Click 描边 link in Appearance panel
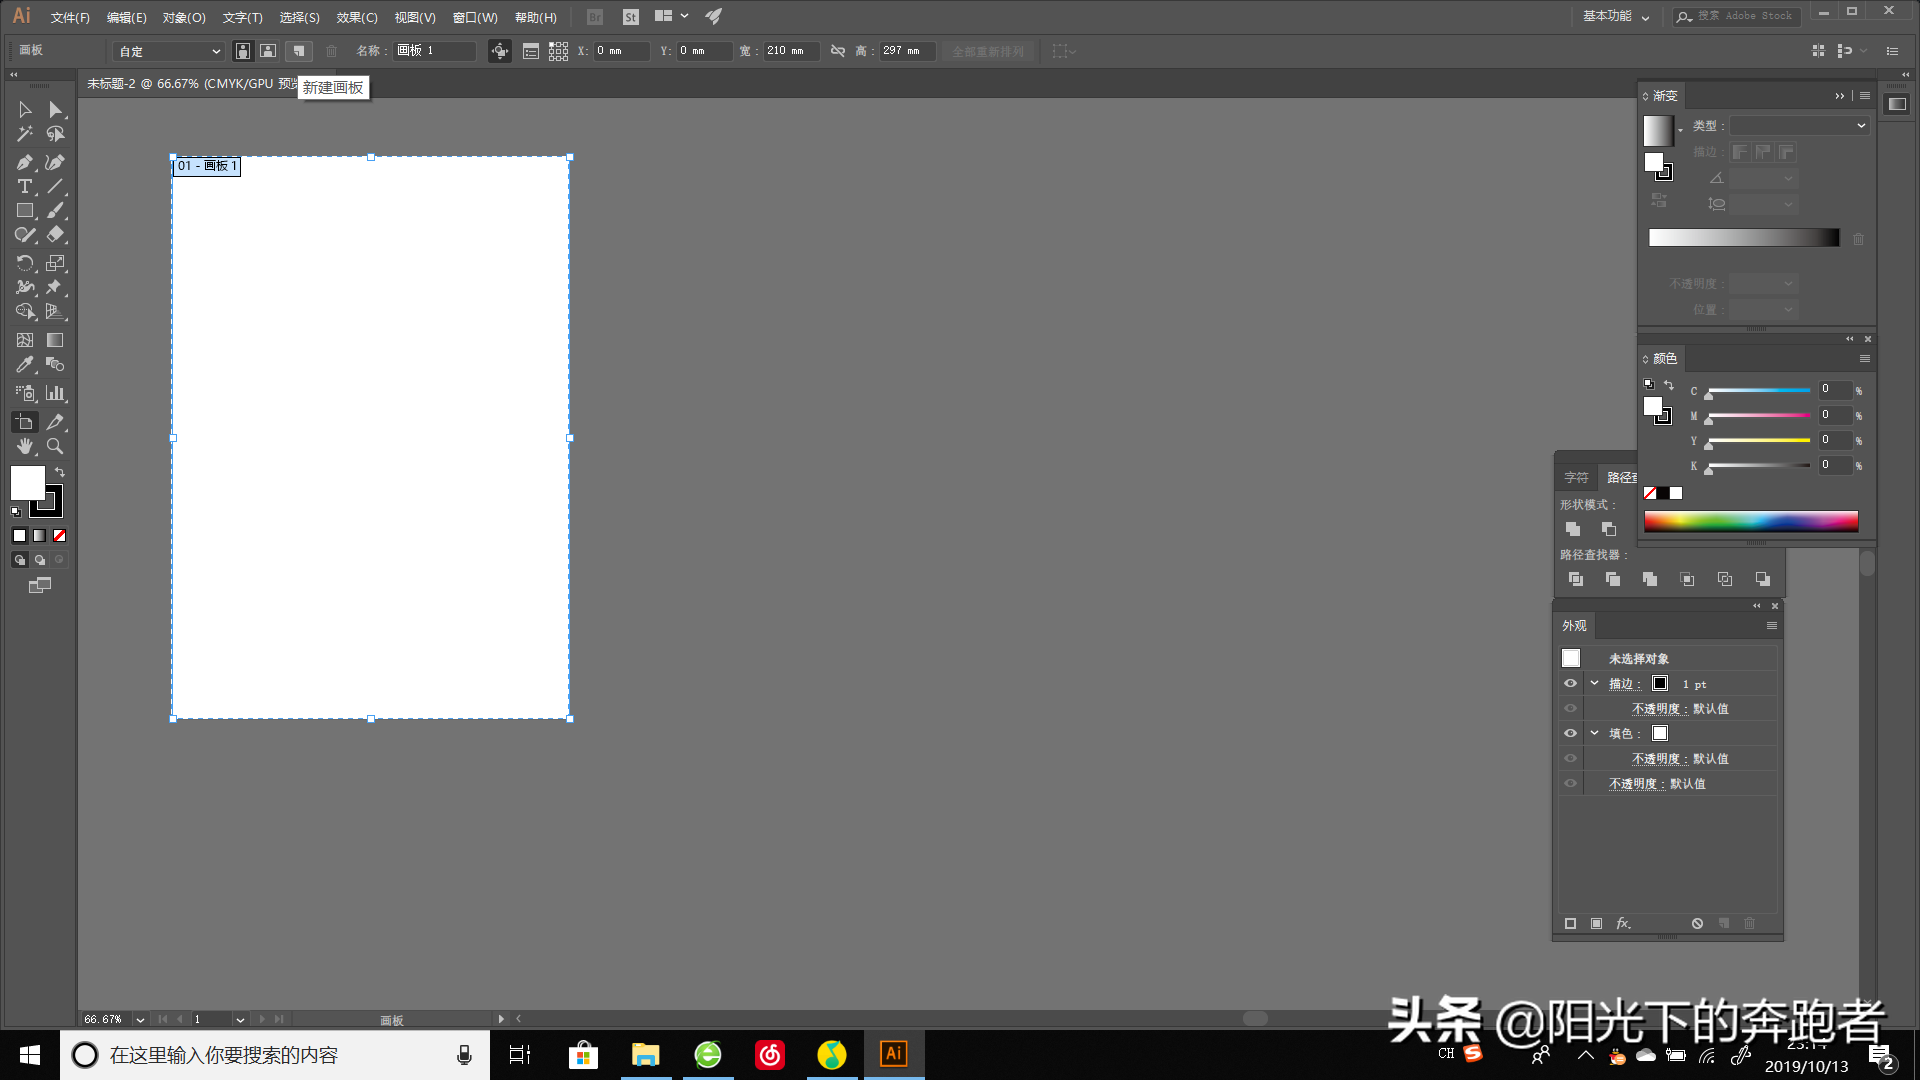This screenshot has height=1080, width=1920. click(x=1624, y=684)
